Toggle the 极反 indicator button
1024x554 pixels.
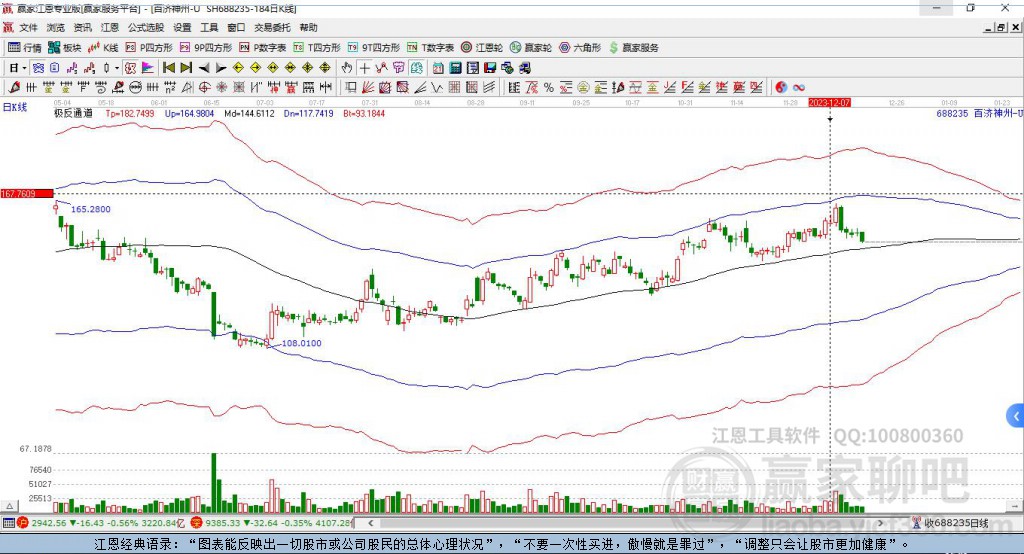coord(130,68)
